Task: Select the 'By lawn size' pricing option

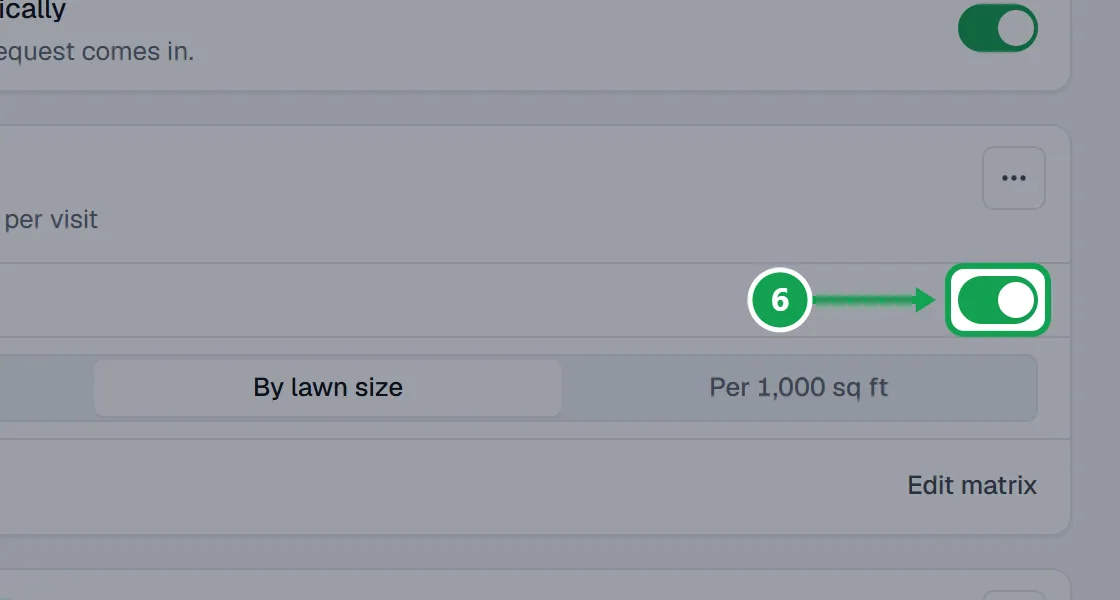Action: pos(328,388)
